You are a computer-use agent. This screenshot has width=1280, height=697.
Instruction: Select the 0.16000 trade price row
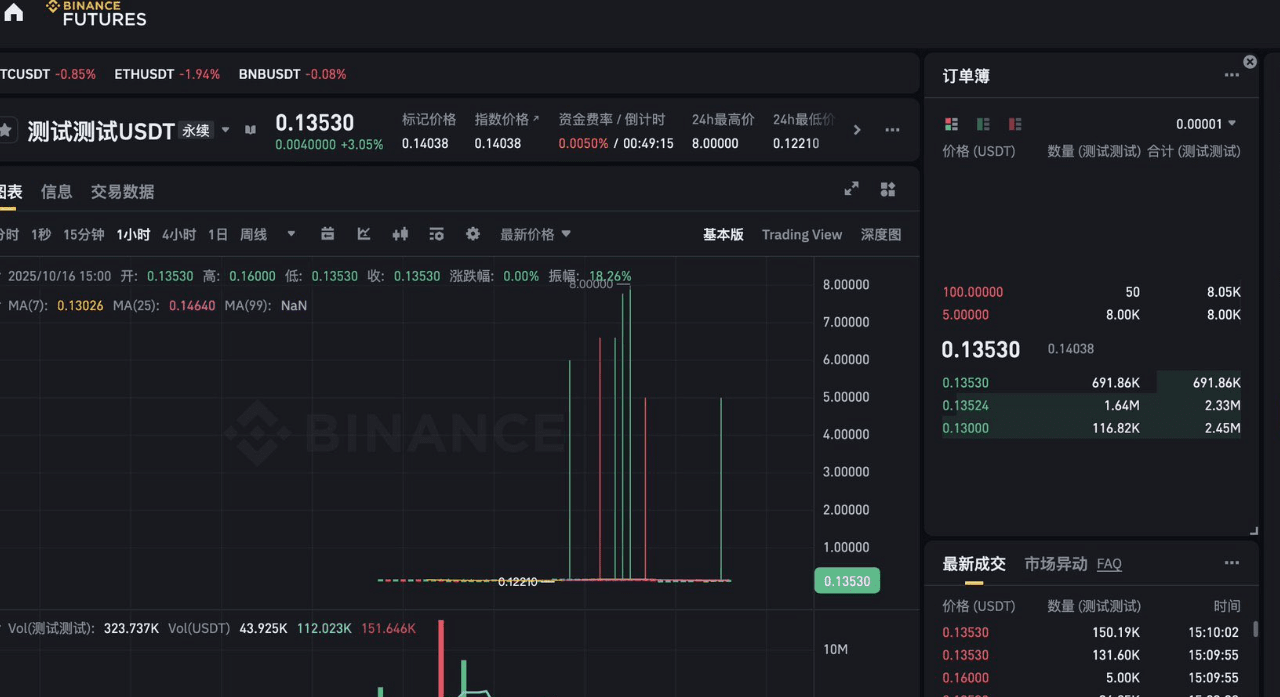[1091, 678]
